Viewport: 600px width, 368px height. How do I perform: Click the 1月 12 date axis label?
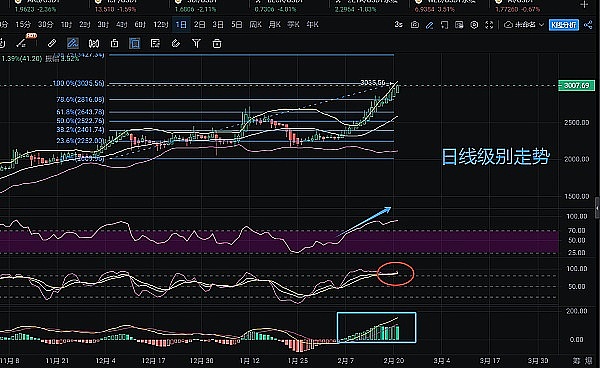(x=249, y=361)
